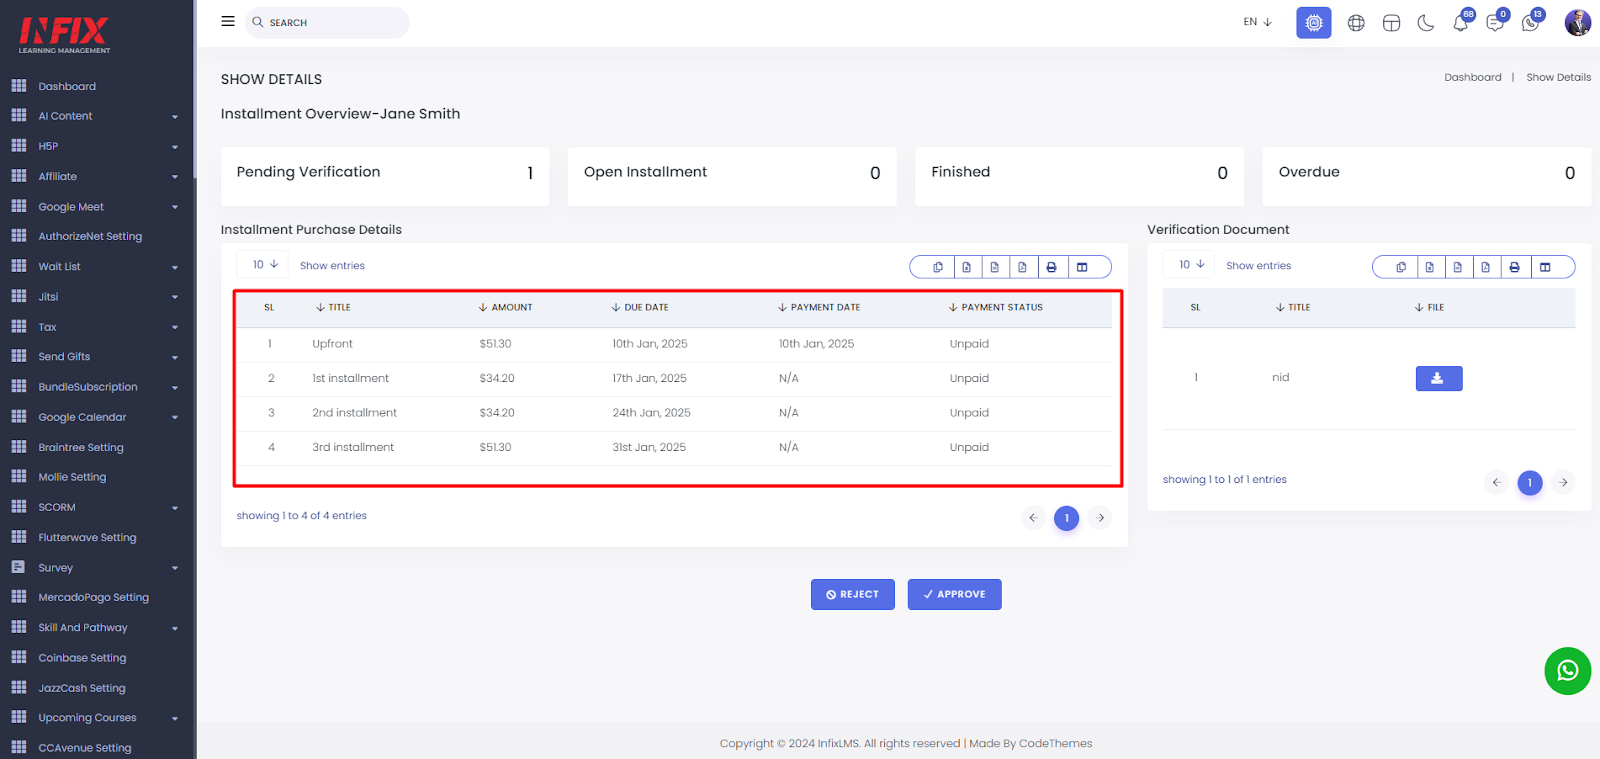1600x759 pixels.
Task: Open the user profile avatar
Action: [1578, 22]
